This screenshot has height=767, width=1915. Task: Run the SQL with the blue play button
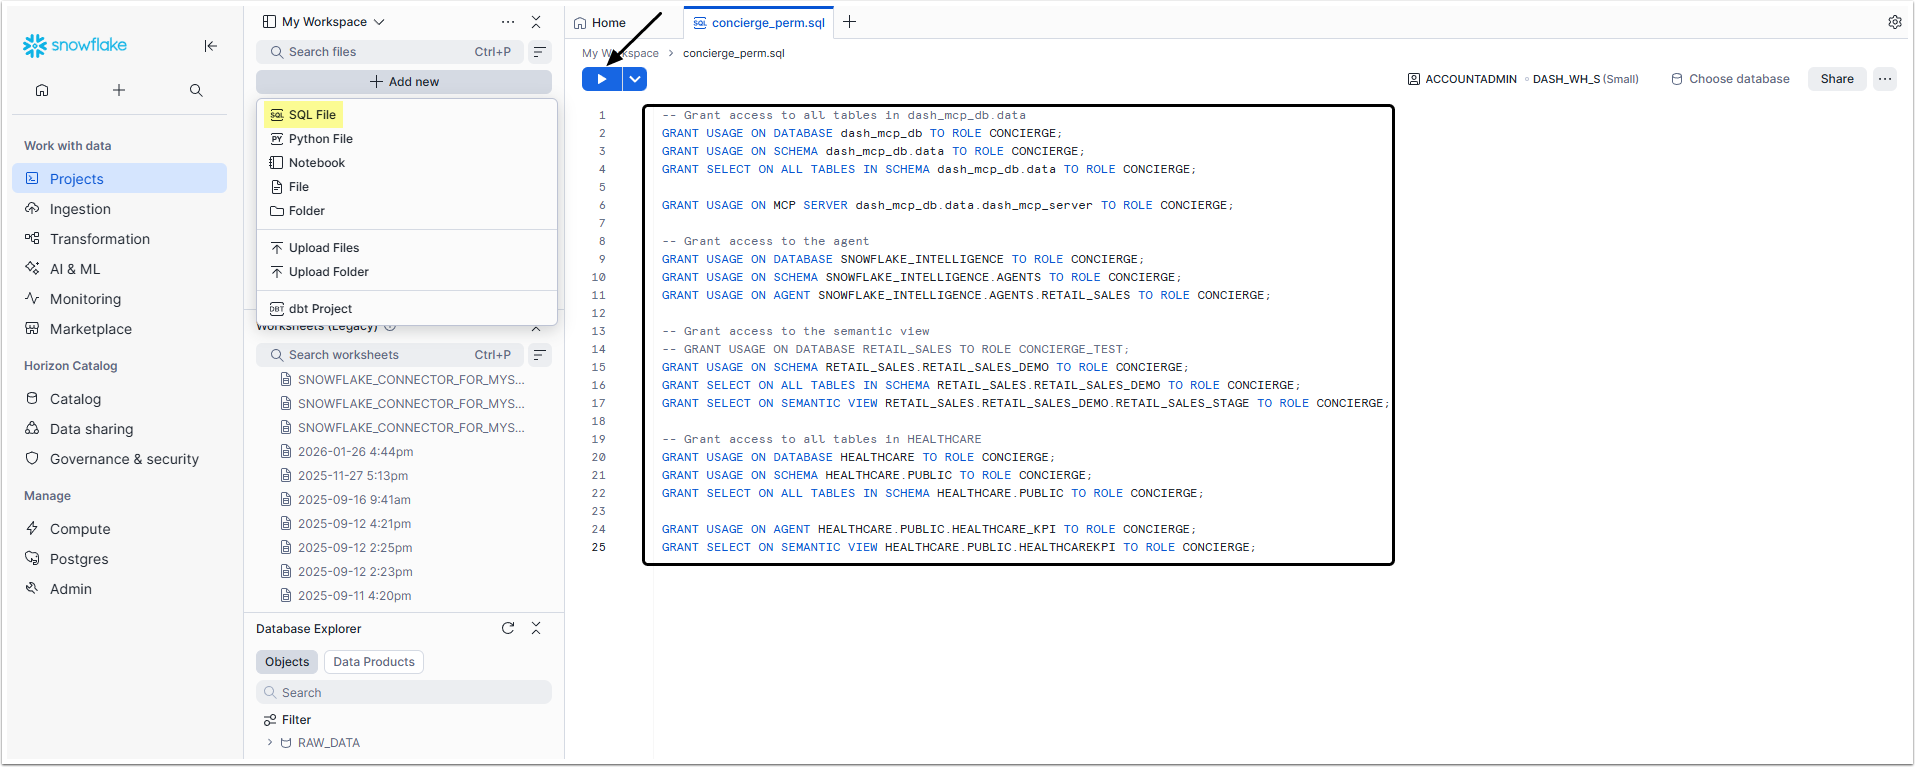(x=601, y=79)
